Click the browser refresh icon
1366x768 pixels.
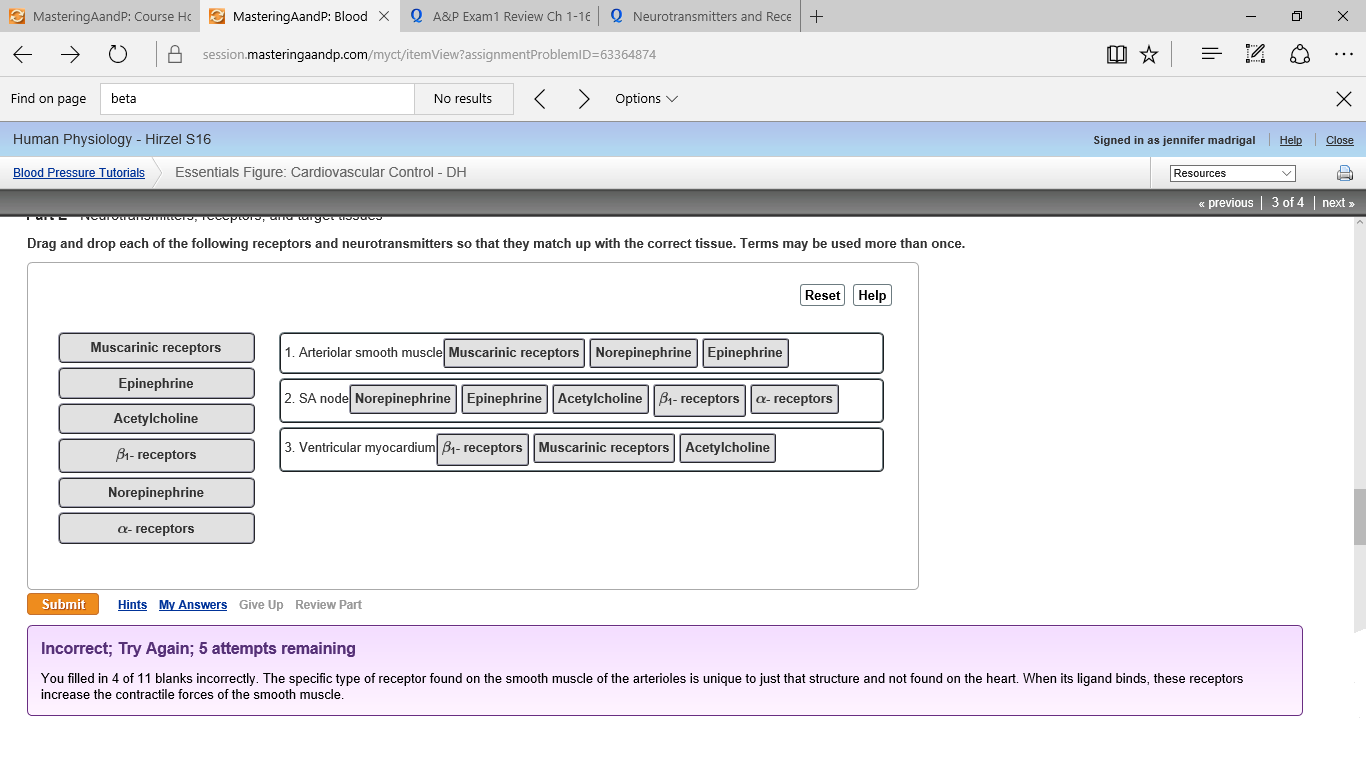coord(118,55)
